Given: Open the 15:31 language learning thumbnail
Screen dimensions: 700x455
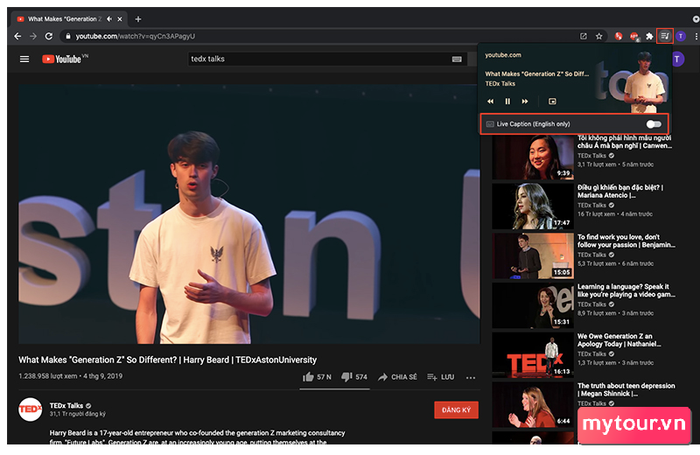Looking at the screenshot, I should click(x=533, y=305).
